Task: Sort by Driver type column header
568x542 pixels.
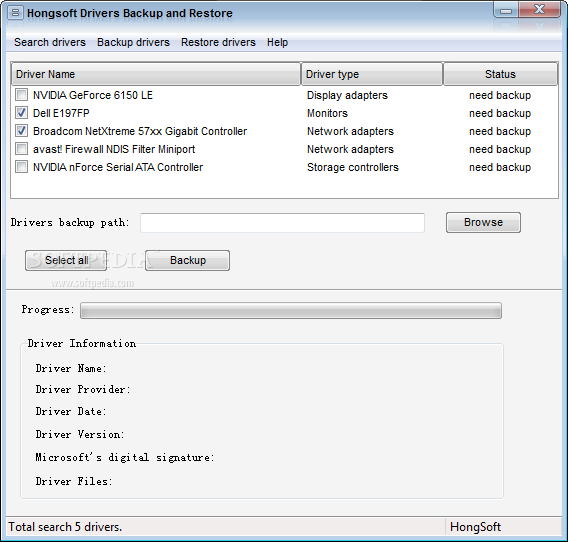Action: (x=372, y=74)
